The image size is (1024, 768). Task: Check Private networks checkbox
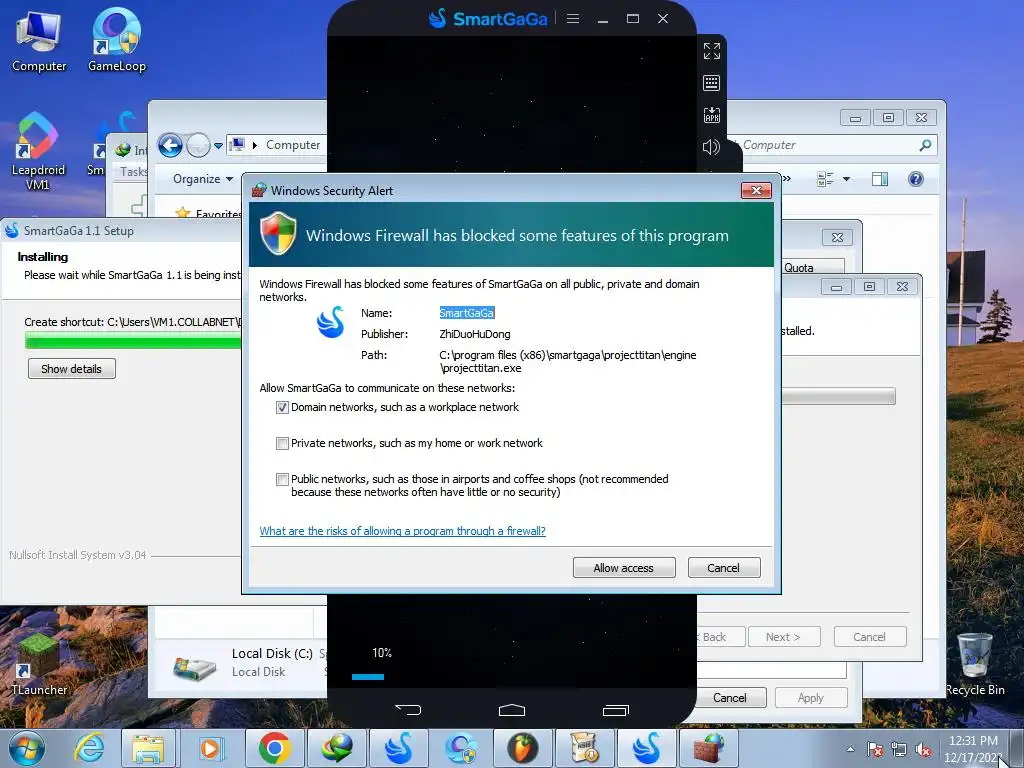pos(282,443)
